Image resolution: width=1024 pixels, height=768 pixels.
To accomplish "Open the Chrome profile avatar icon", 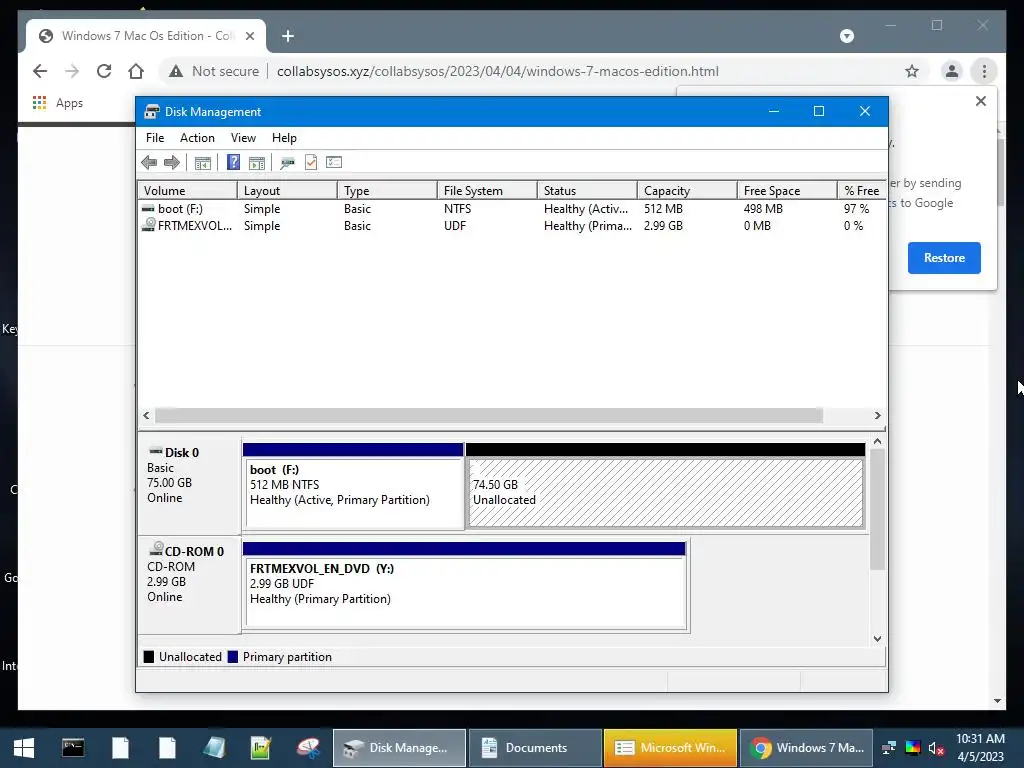I will (952, 71).
